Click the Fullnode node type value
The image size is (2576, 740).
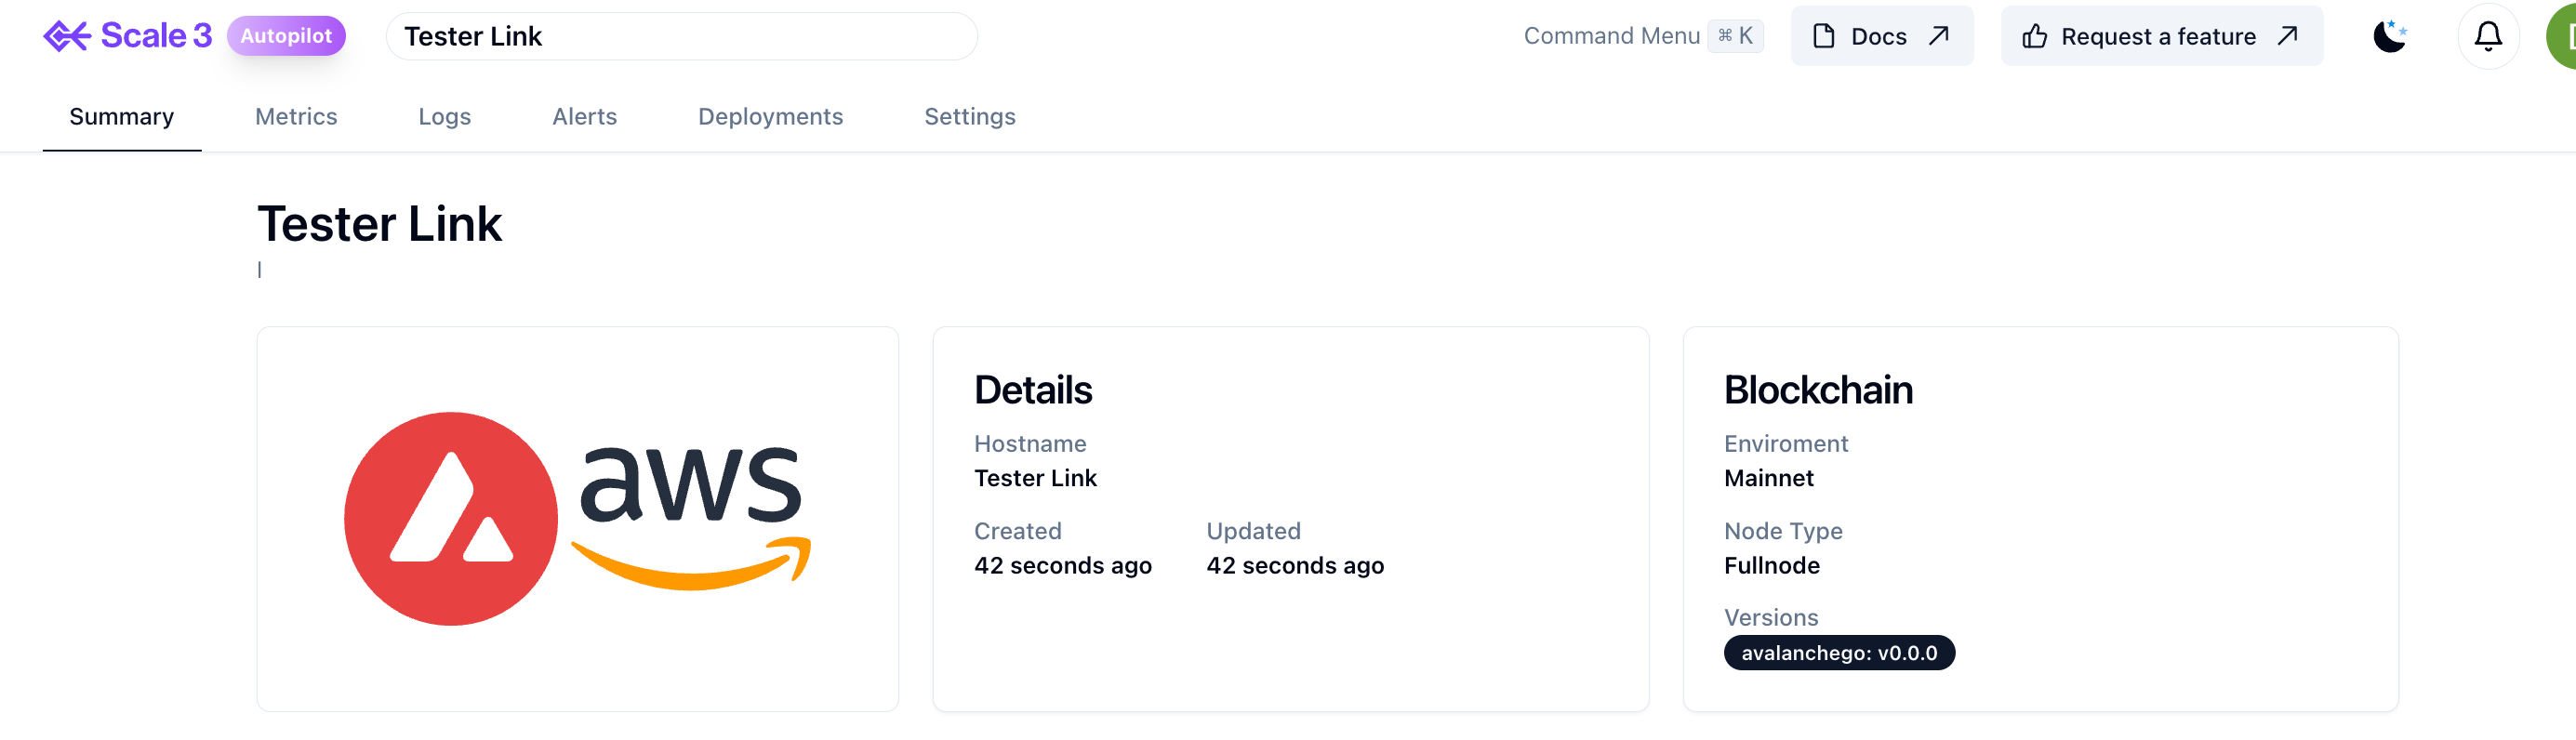point(1771,566)
